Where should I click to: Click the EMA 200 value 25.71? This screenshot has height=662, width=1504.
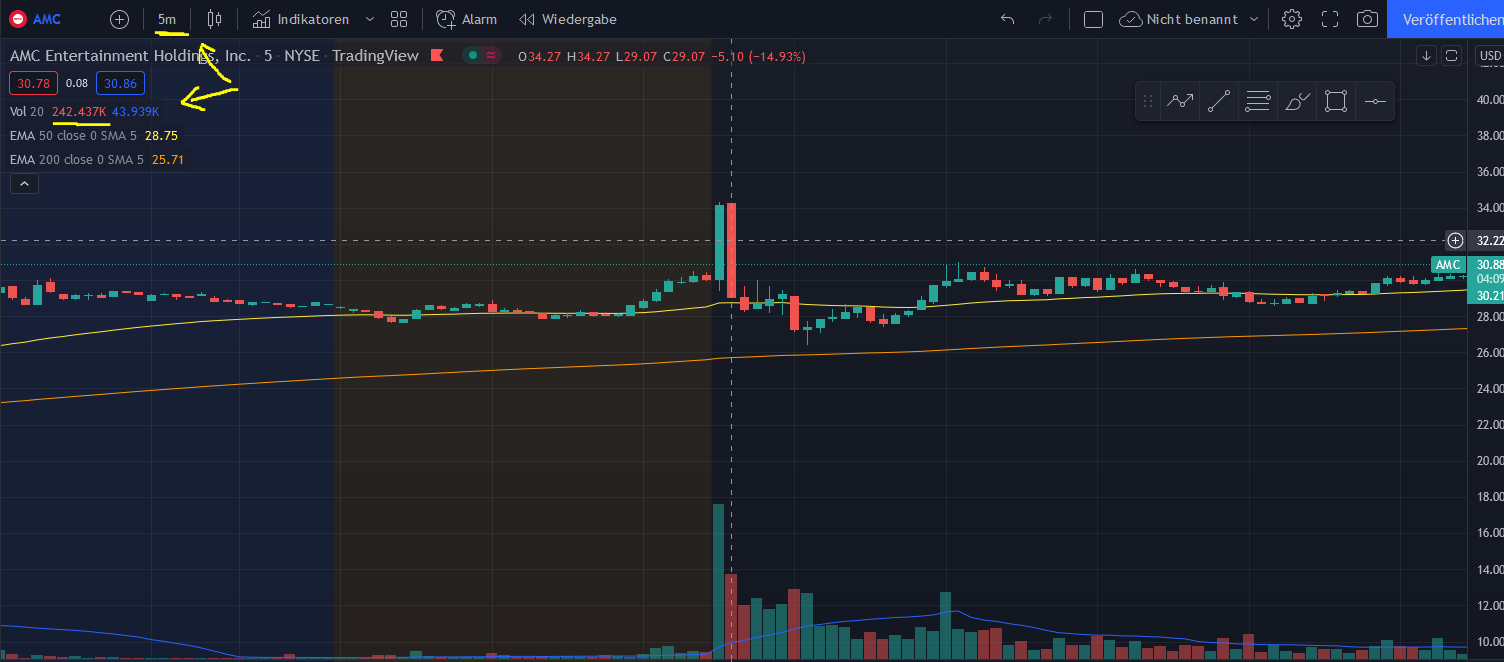pyautogui.click(x=168, y=159)
